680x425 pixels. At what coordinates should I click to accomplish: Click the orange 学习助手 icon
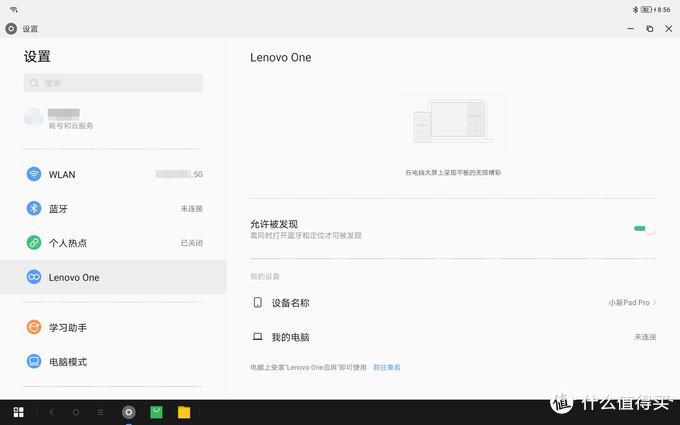(x=34, y=327)
